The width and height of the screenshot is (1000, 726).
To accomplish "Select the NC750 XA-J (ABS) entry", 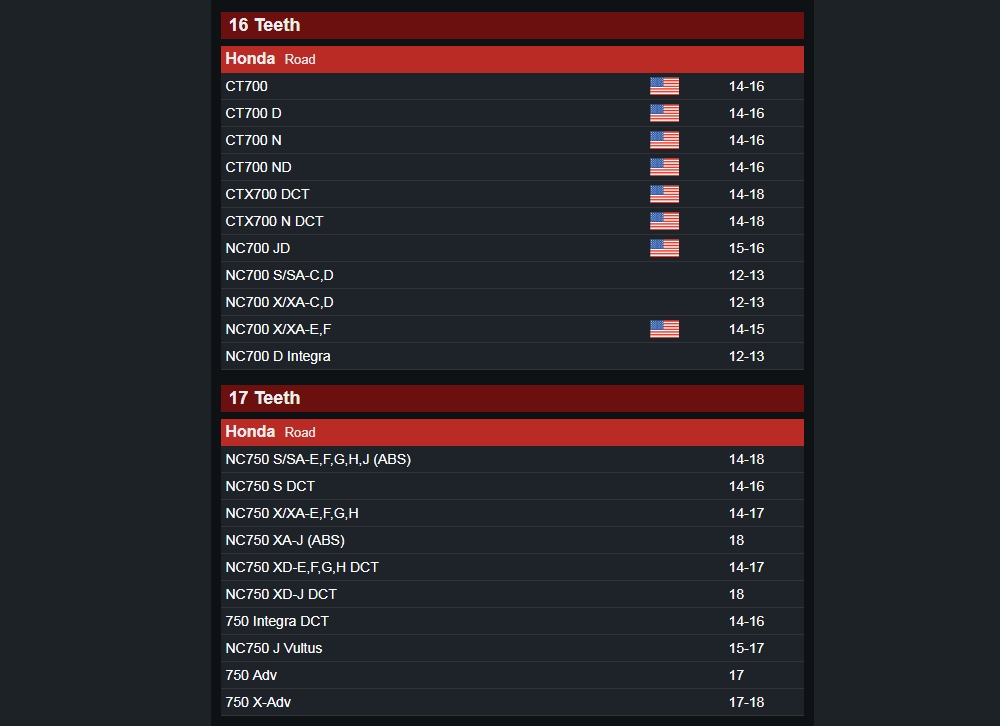I will pos(512,540).
